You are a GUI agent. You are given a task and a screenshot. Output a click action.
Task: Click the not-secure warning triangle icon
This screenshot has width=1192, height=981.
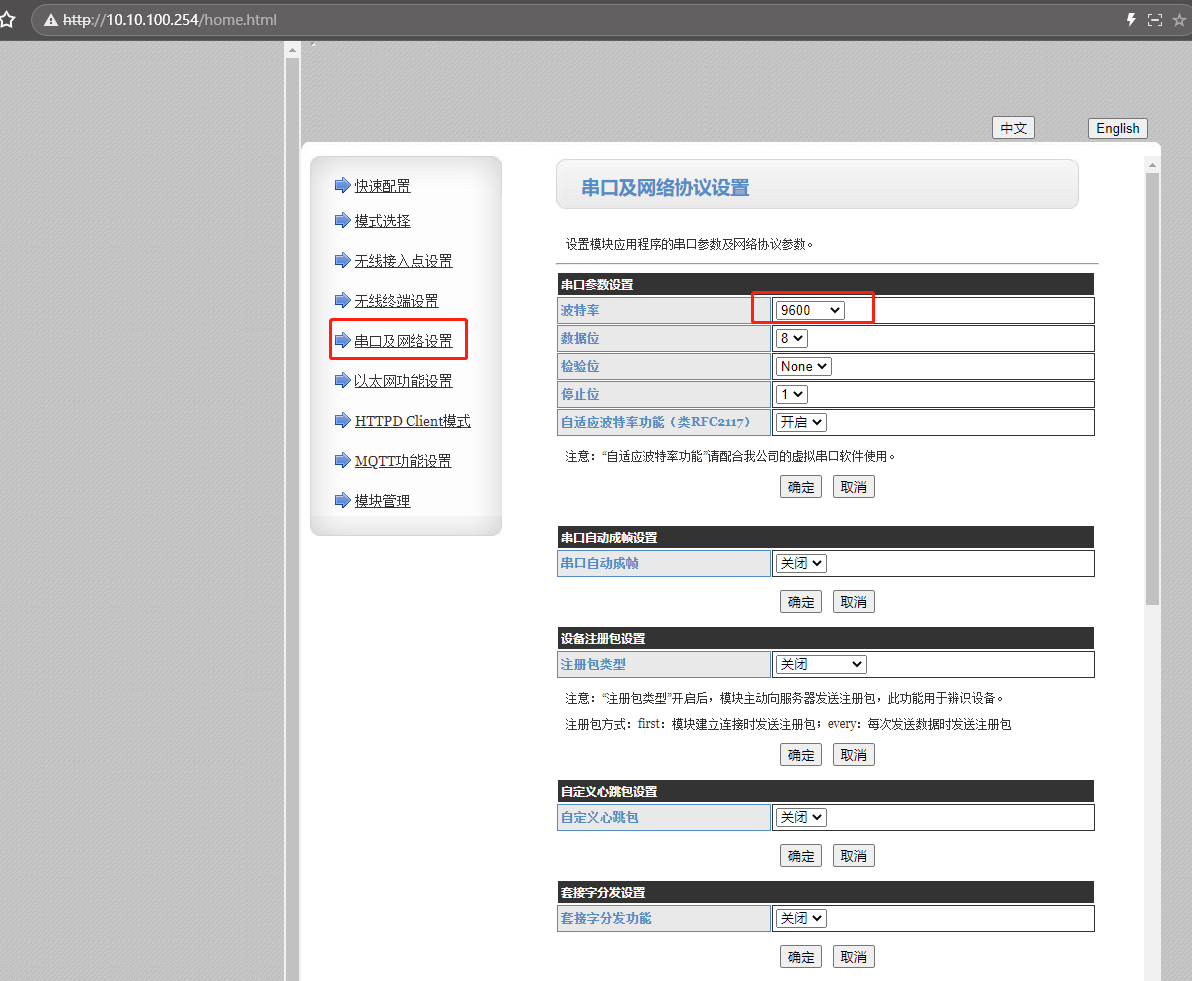tap(51, 20)
